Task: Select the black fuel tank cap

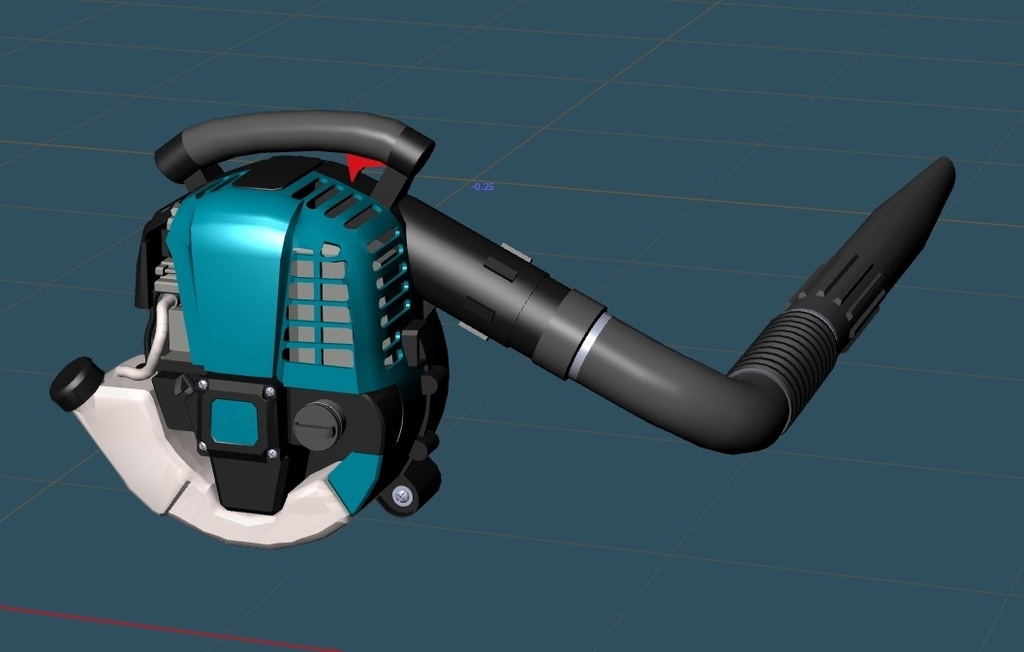Action: pos(78,383)
